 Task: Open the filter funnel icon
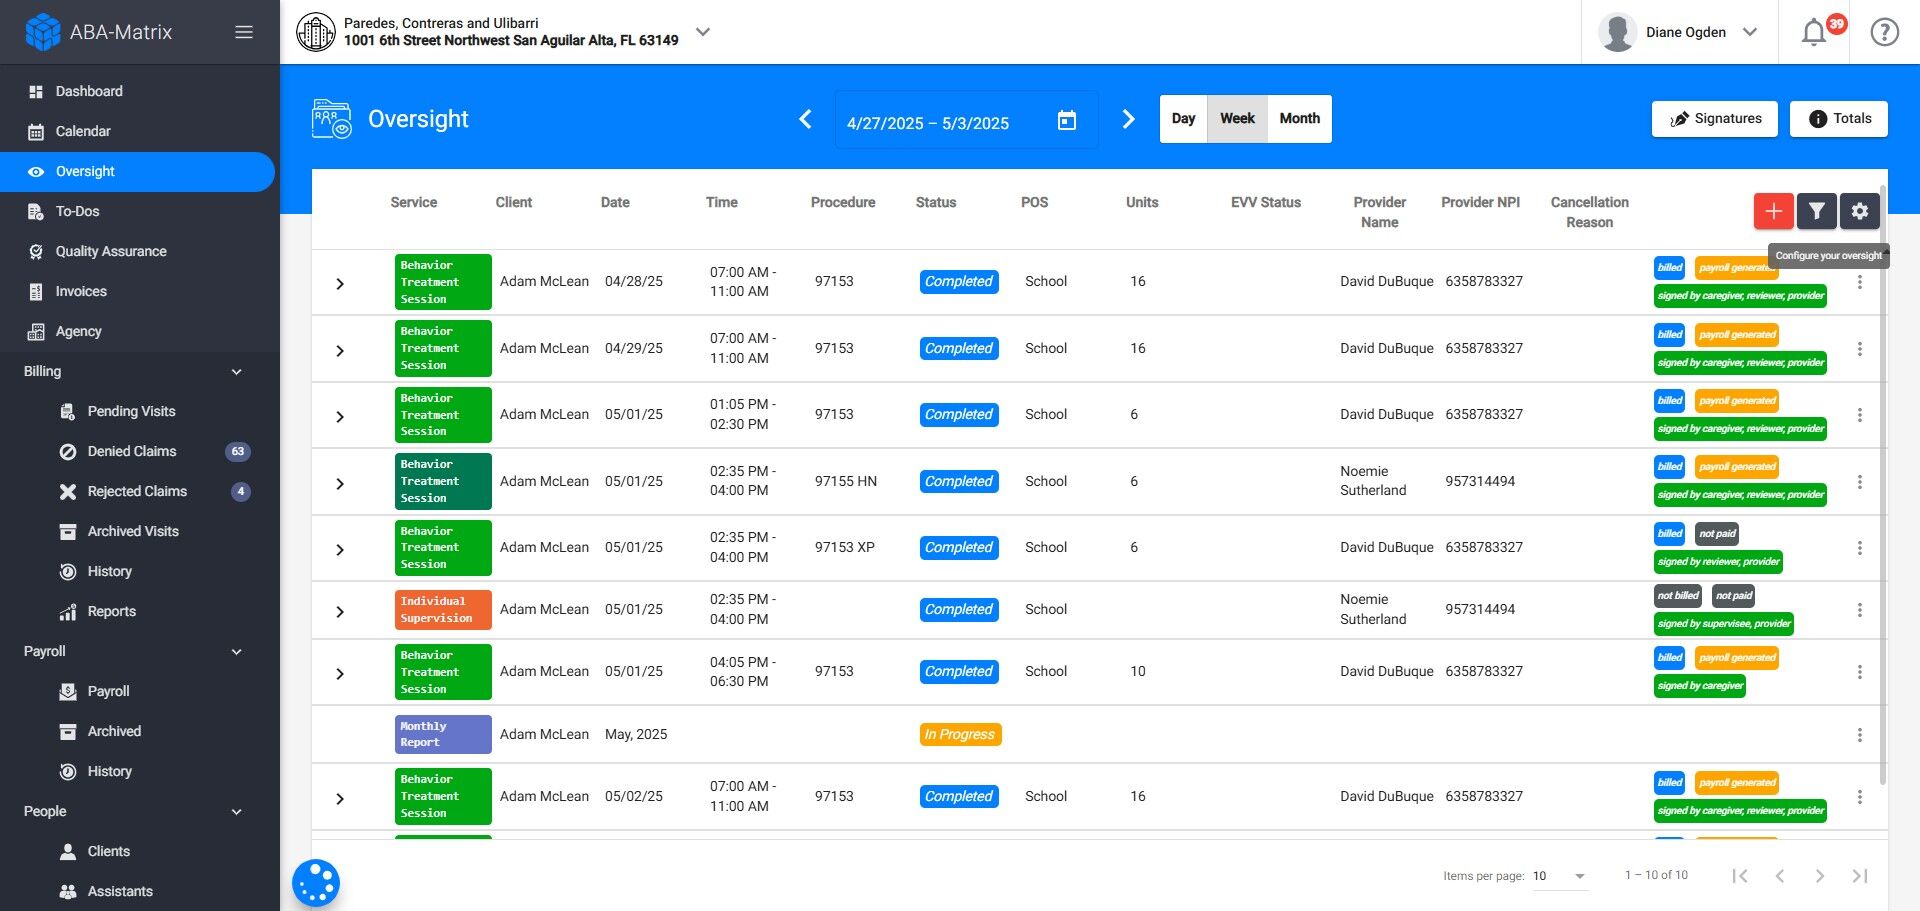tap(1816, 211)
